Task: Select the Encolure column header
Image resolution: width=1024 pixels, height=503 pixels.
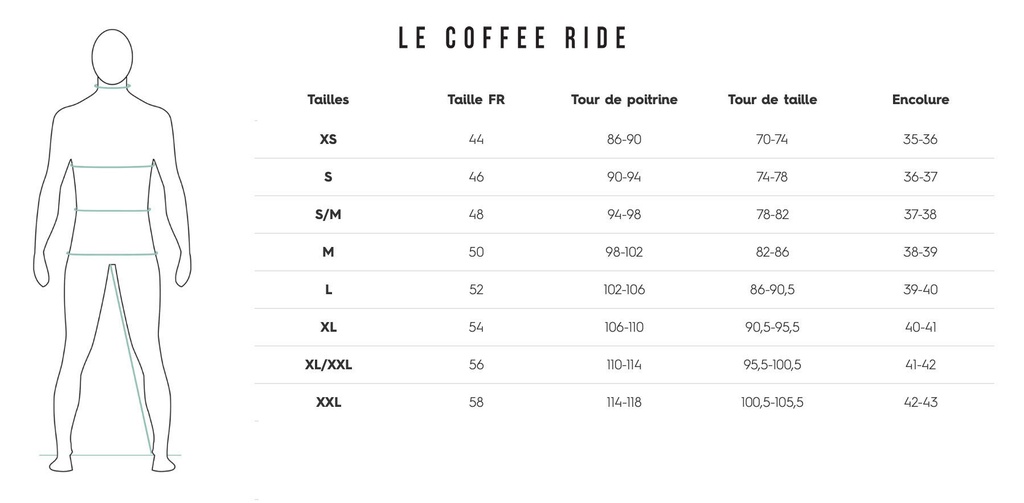Action: [920, 100]
